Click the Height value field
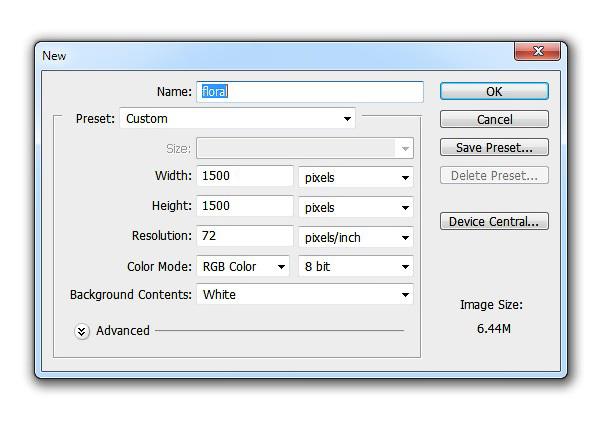600x428 pixels. [245, 205]
